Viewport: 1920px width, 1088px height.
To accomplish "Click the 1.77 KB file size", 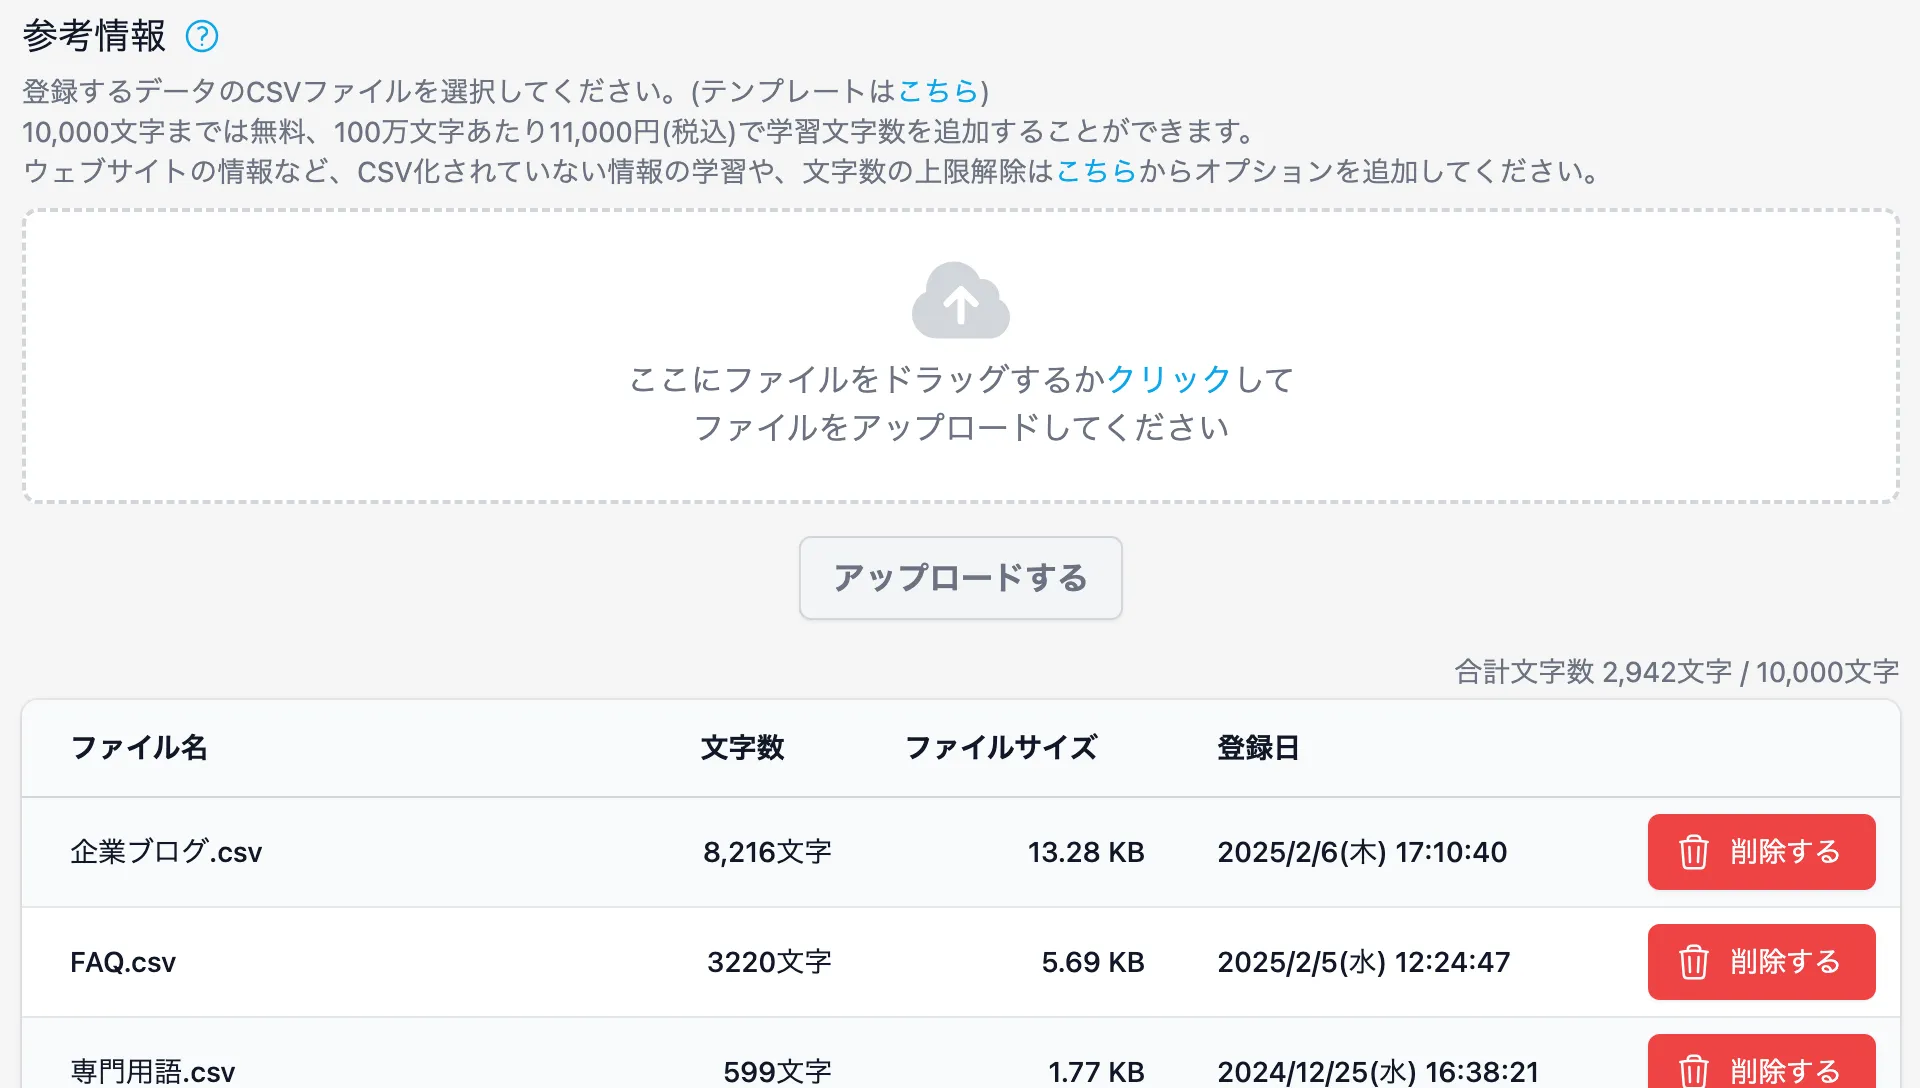I will click(x=1096, y=1071).
